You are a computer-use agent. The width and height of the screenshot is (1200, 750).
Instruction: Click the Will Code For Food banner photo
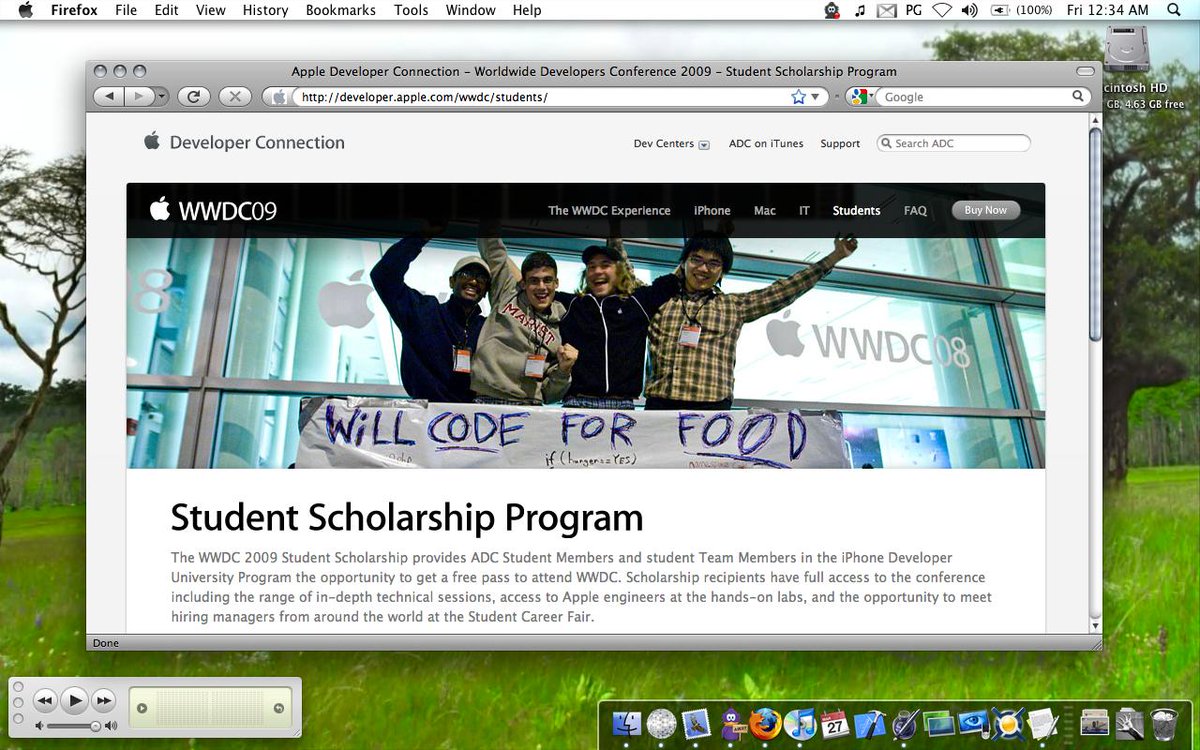(586, 353)
